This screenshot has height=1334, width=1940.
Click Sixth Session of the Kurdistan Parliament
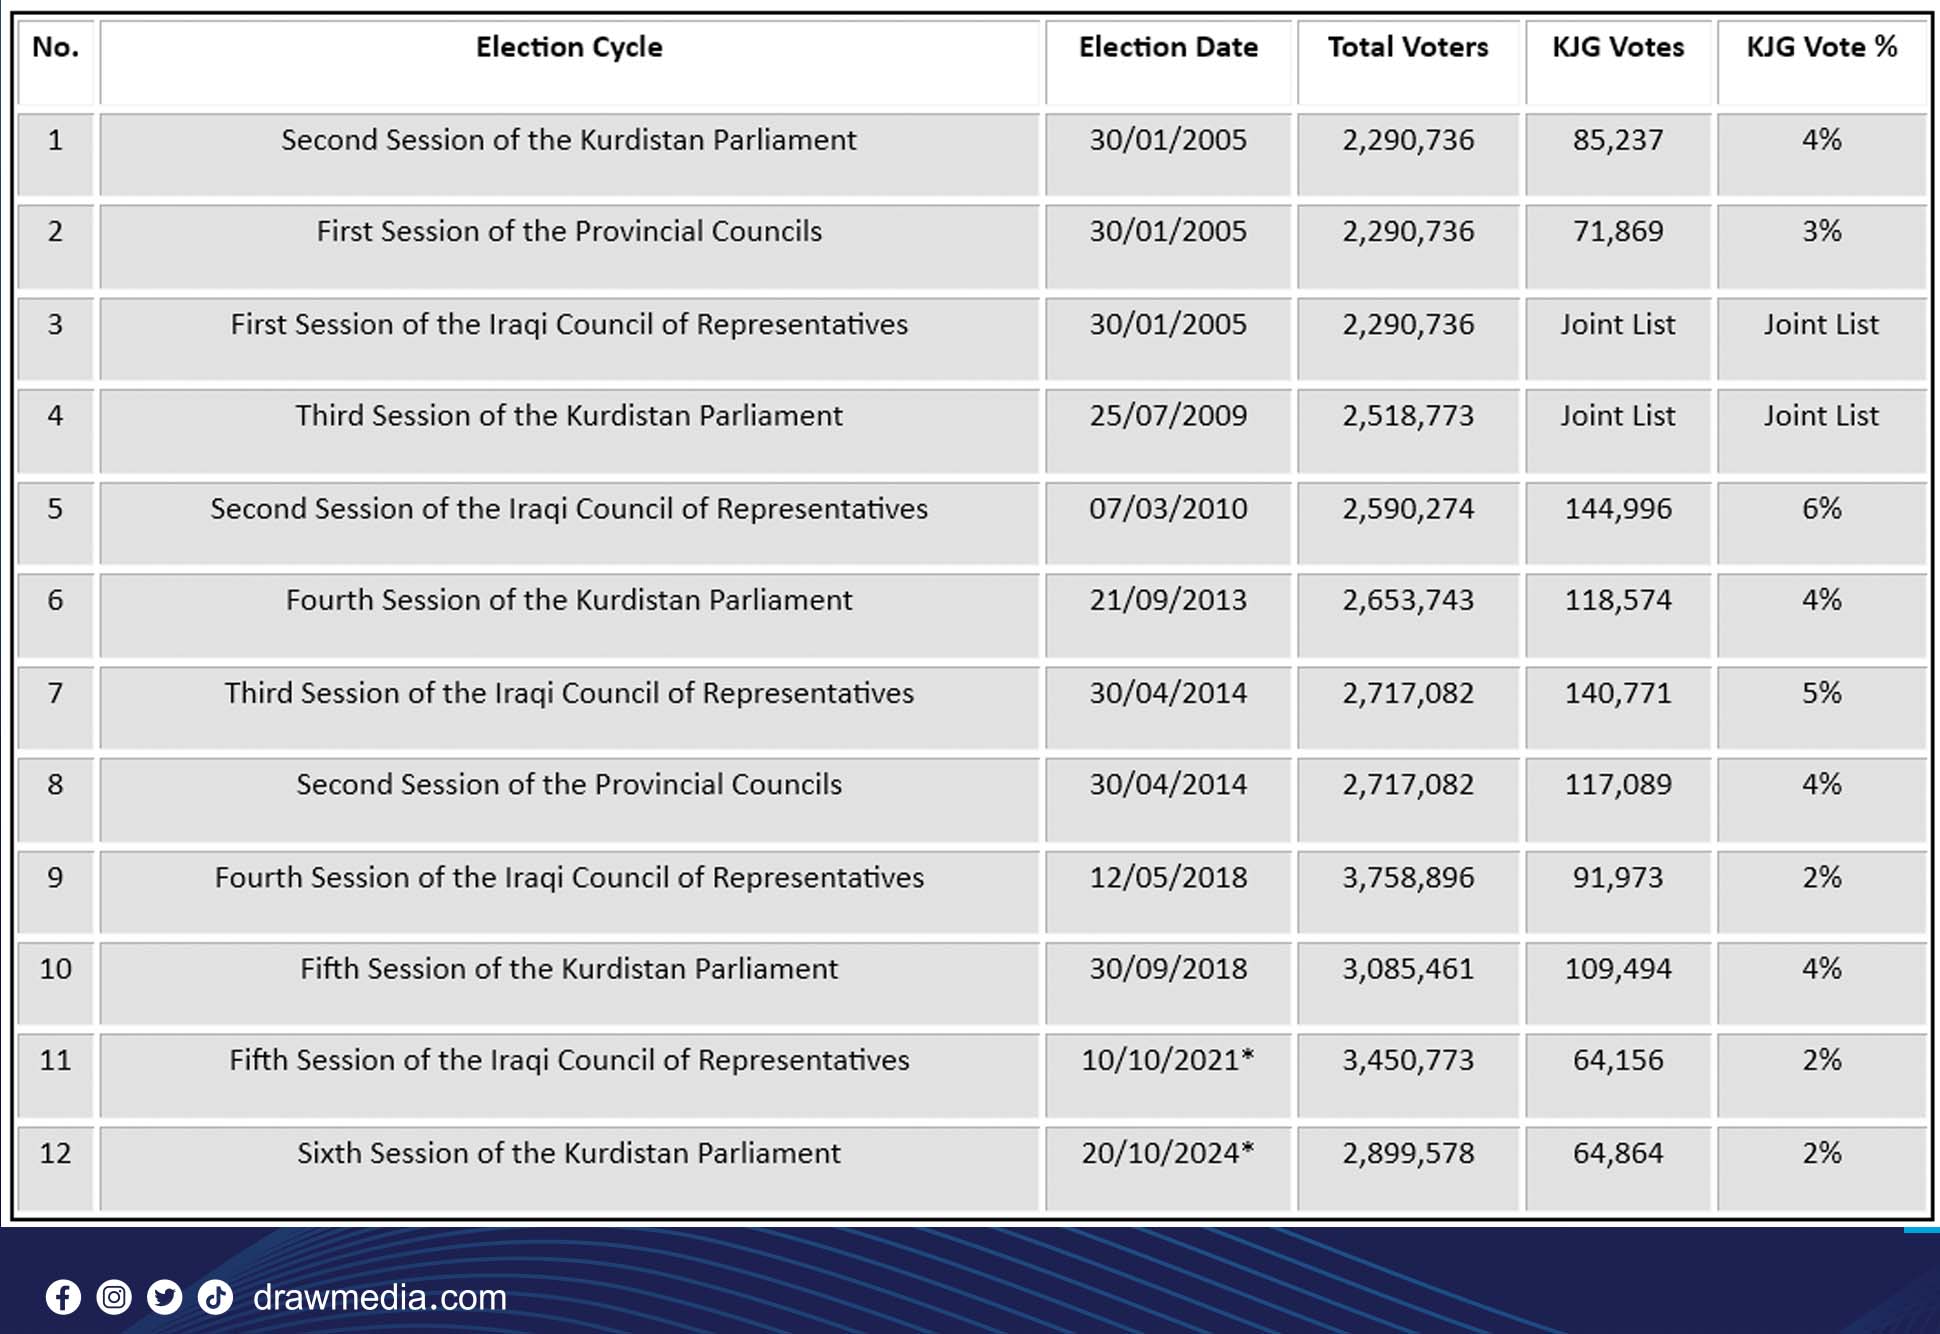point(568,1153)
